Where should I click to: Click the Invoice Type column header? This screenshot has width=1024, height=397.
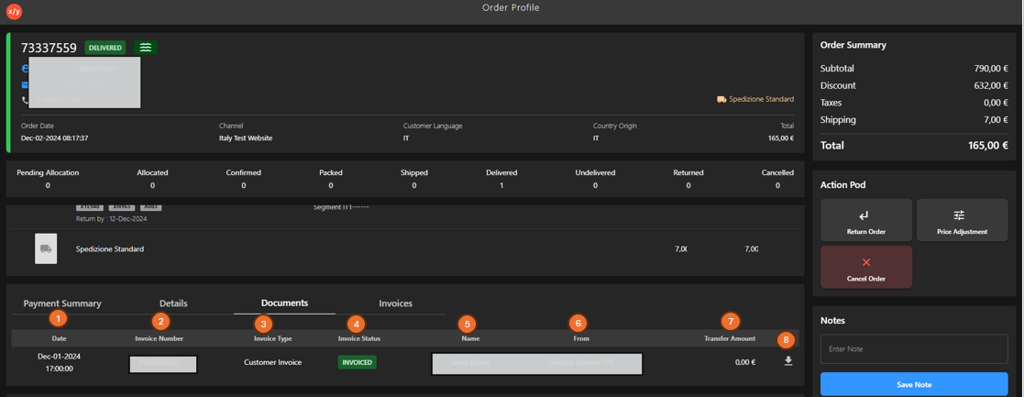tap(273, 338)
